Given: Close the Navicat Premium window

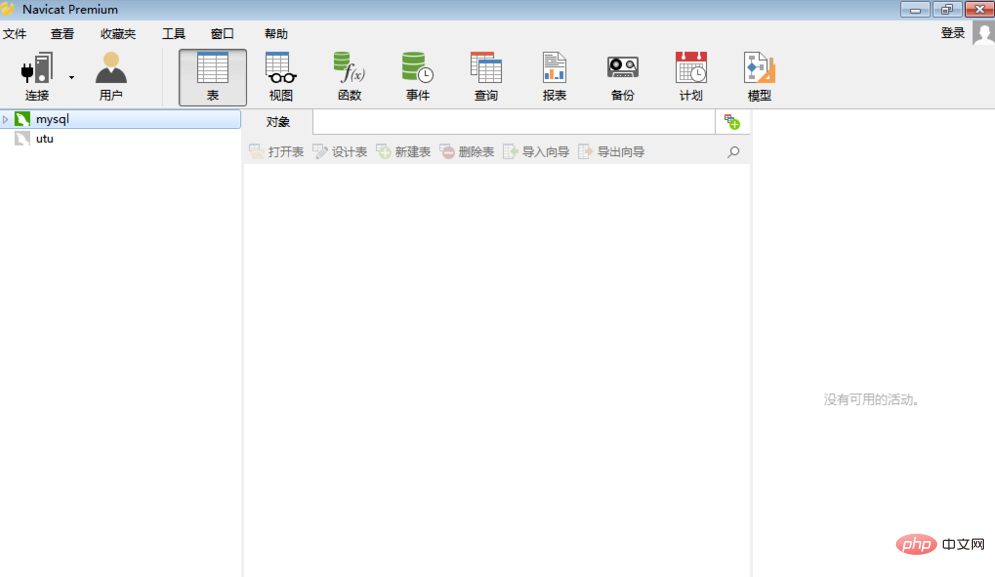Looking at the screenshot, I should click(980, 10).
